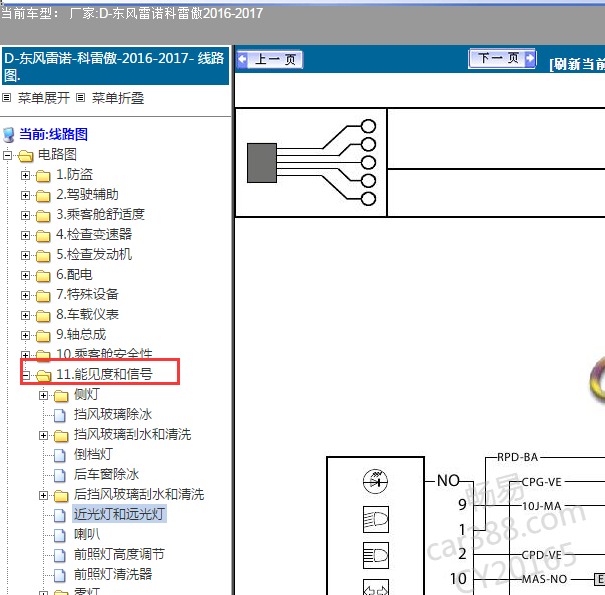
Task: Click the folder icon of 1.防盗
Action: [x=43, y=176]
